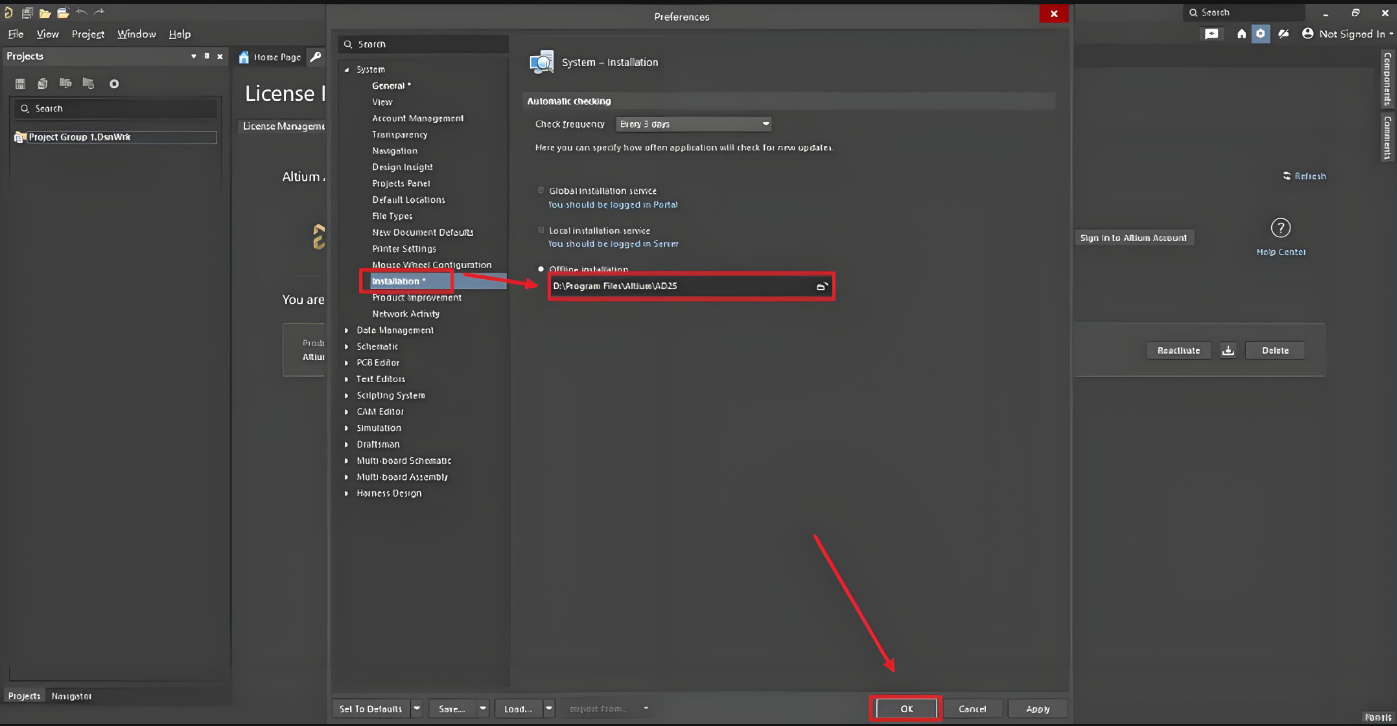The image size is (1397, 726).
Task: Open the Save... dropdown arrow
Action: coord(482,708)
